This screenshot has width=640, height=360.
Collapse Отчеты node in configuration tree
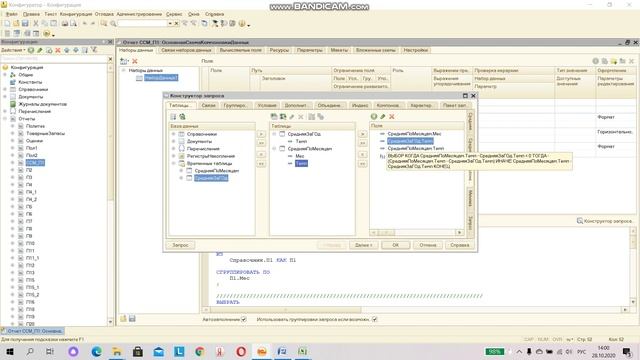click(x=5, y=119)
